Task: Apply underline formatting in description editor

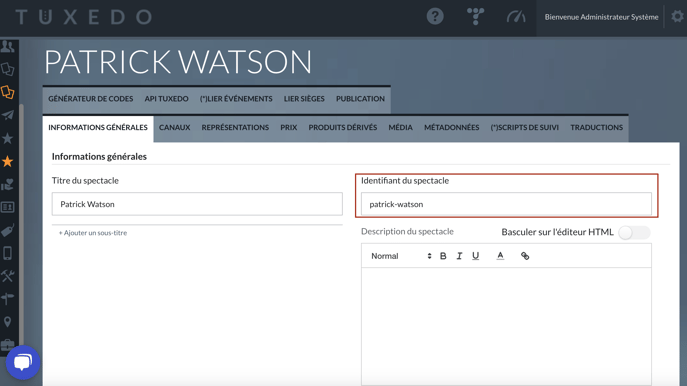Action: [475, 256]
